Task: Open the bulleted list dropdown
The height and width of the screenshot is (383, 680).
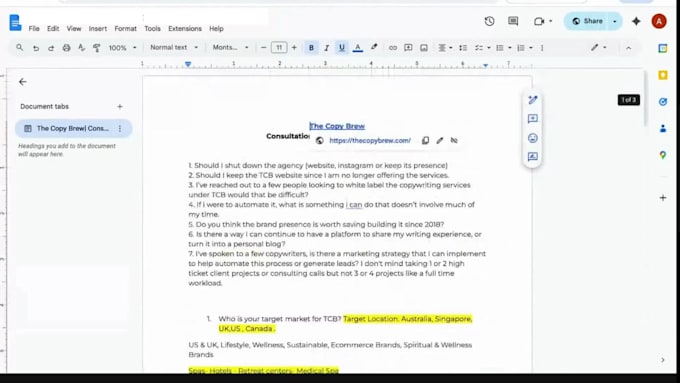Action: tap(503, 48)
